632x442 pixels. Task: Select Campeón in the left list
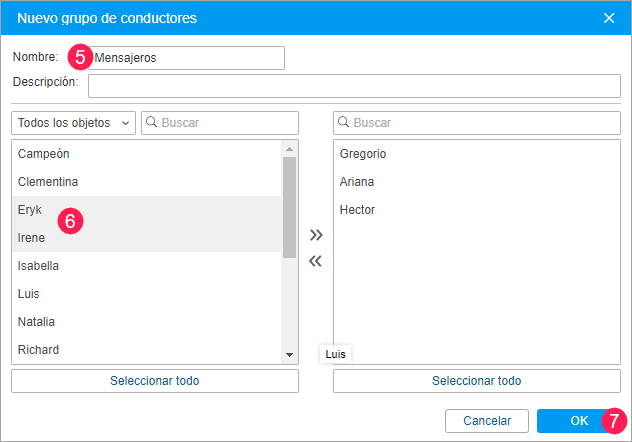pos(43,154)
